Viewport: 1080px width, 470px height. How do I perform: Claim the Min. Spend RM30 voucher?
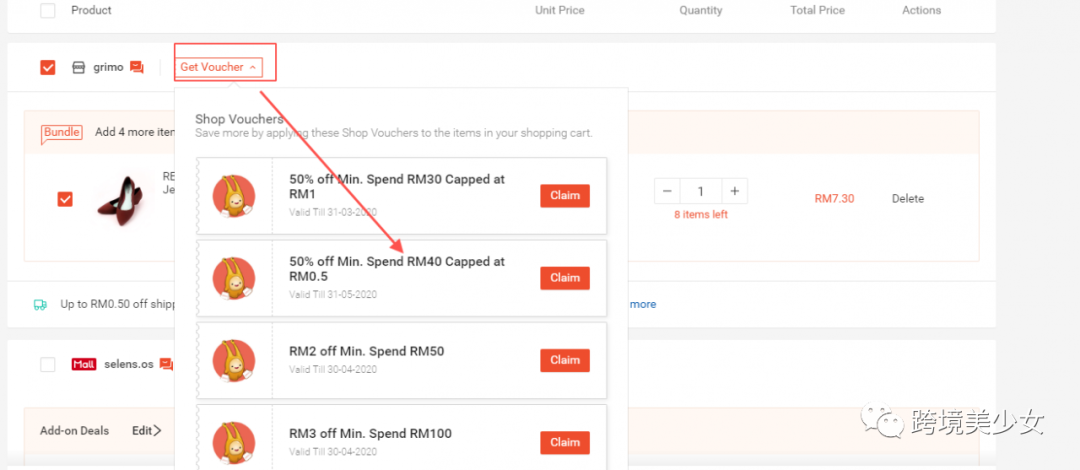[565, 196]
